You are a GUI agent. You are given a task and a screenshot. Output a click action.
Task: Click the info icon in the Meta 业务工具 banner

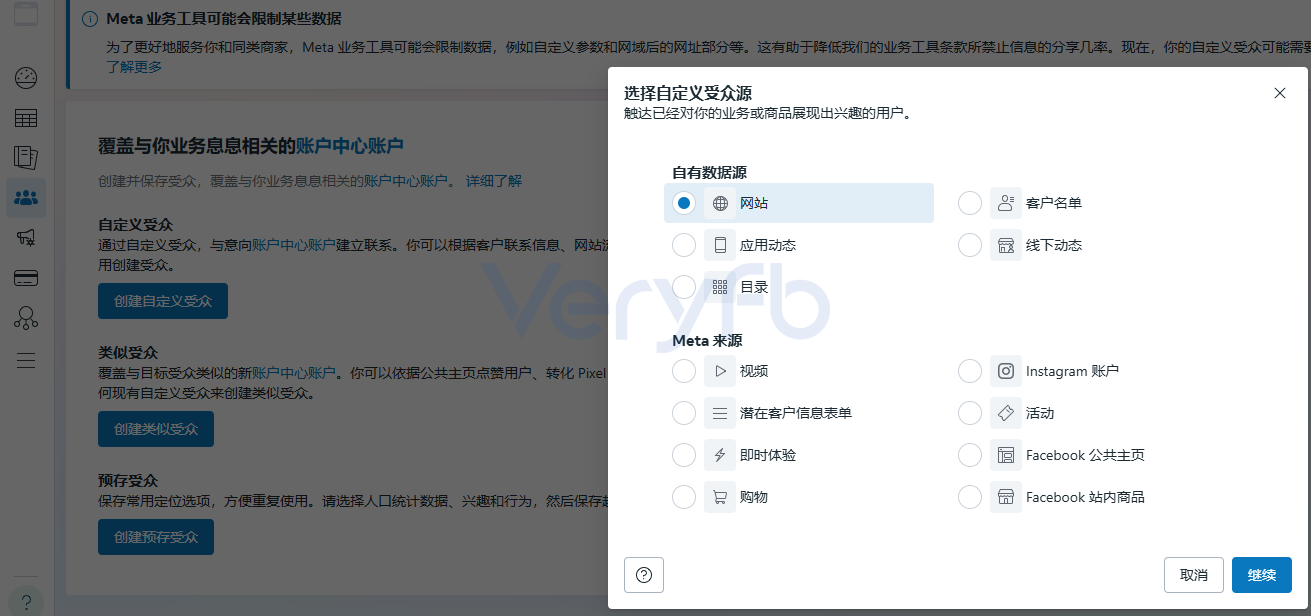pyautogui.click(x=90, y=19)
